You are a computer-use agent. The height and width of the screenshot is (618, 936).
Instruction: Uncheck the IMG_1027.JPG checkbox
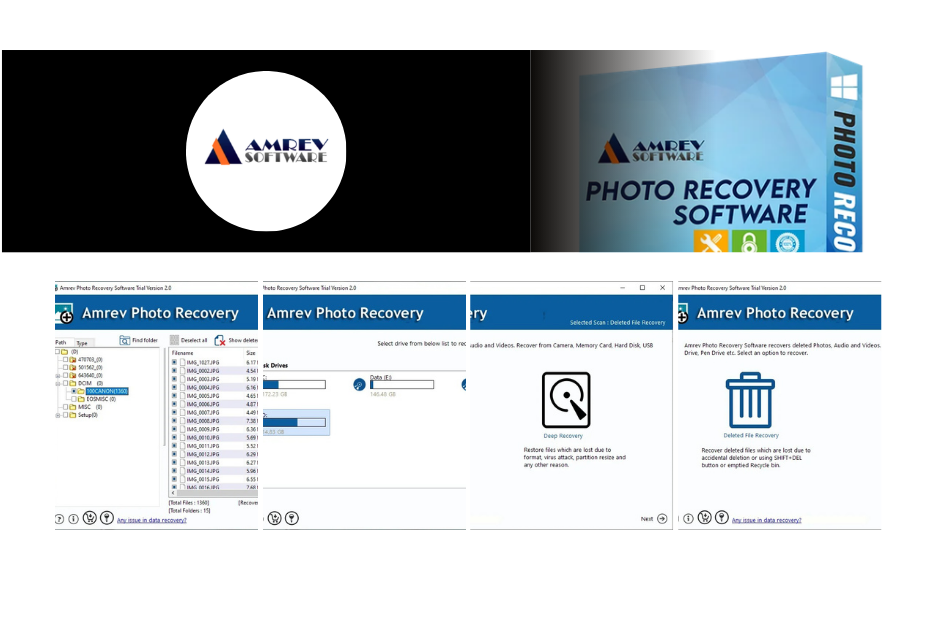175,362
